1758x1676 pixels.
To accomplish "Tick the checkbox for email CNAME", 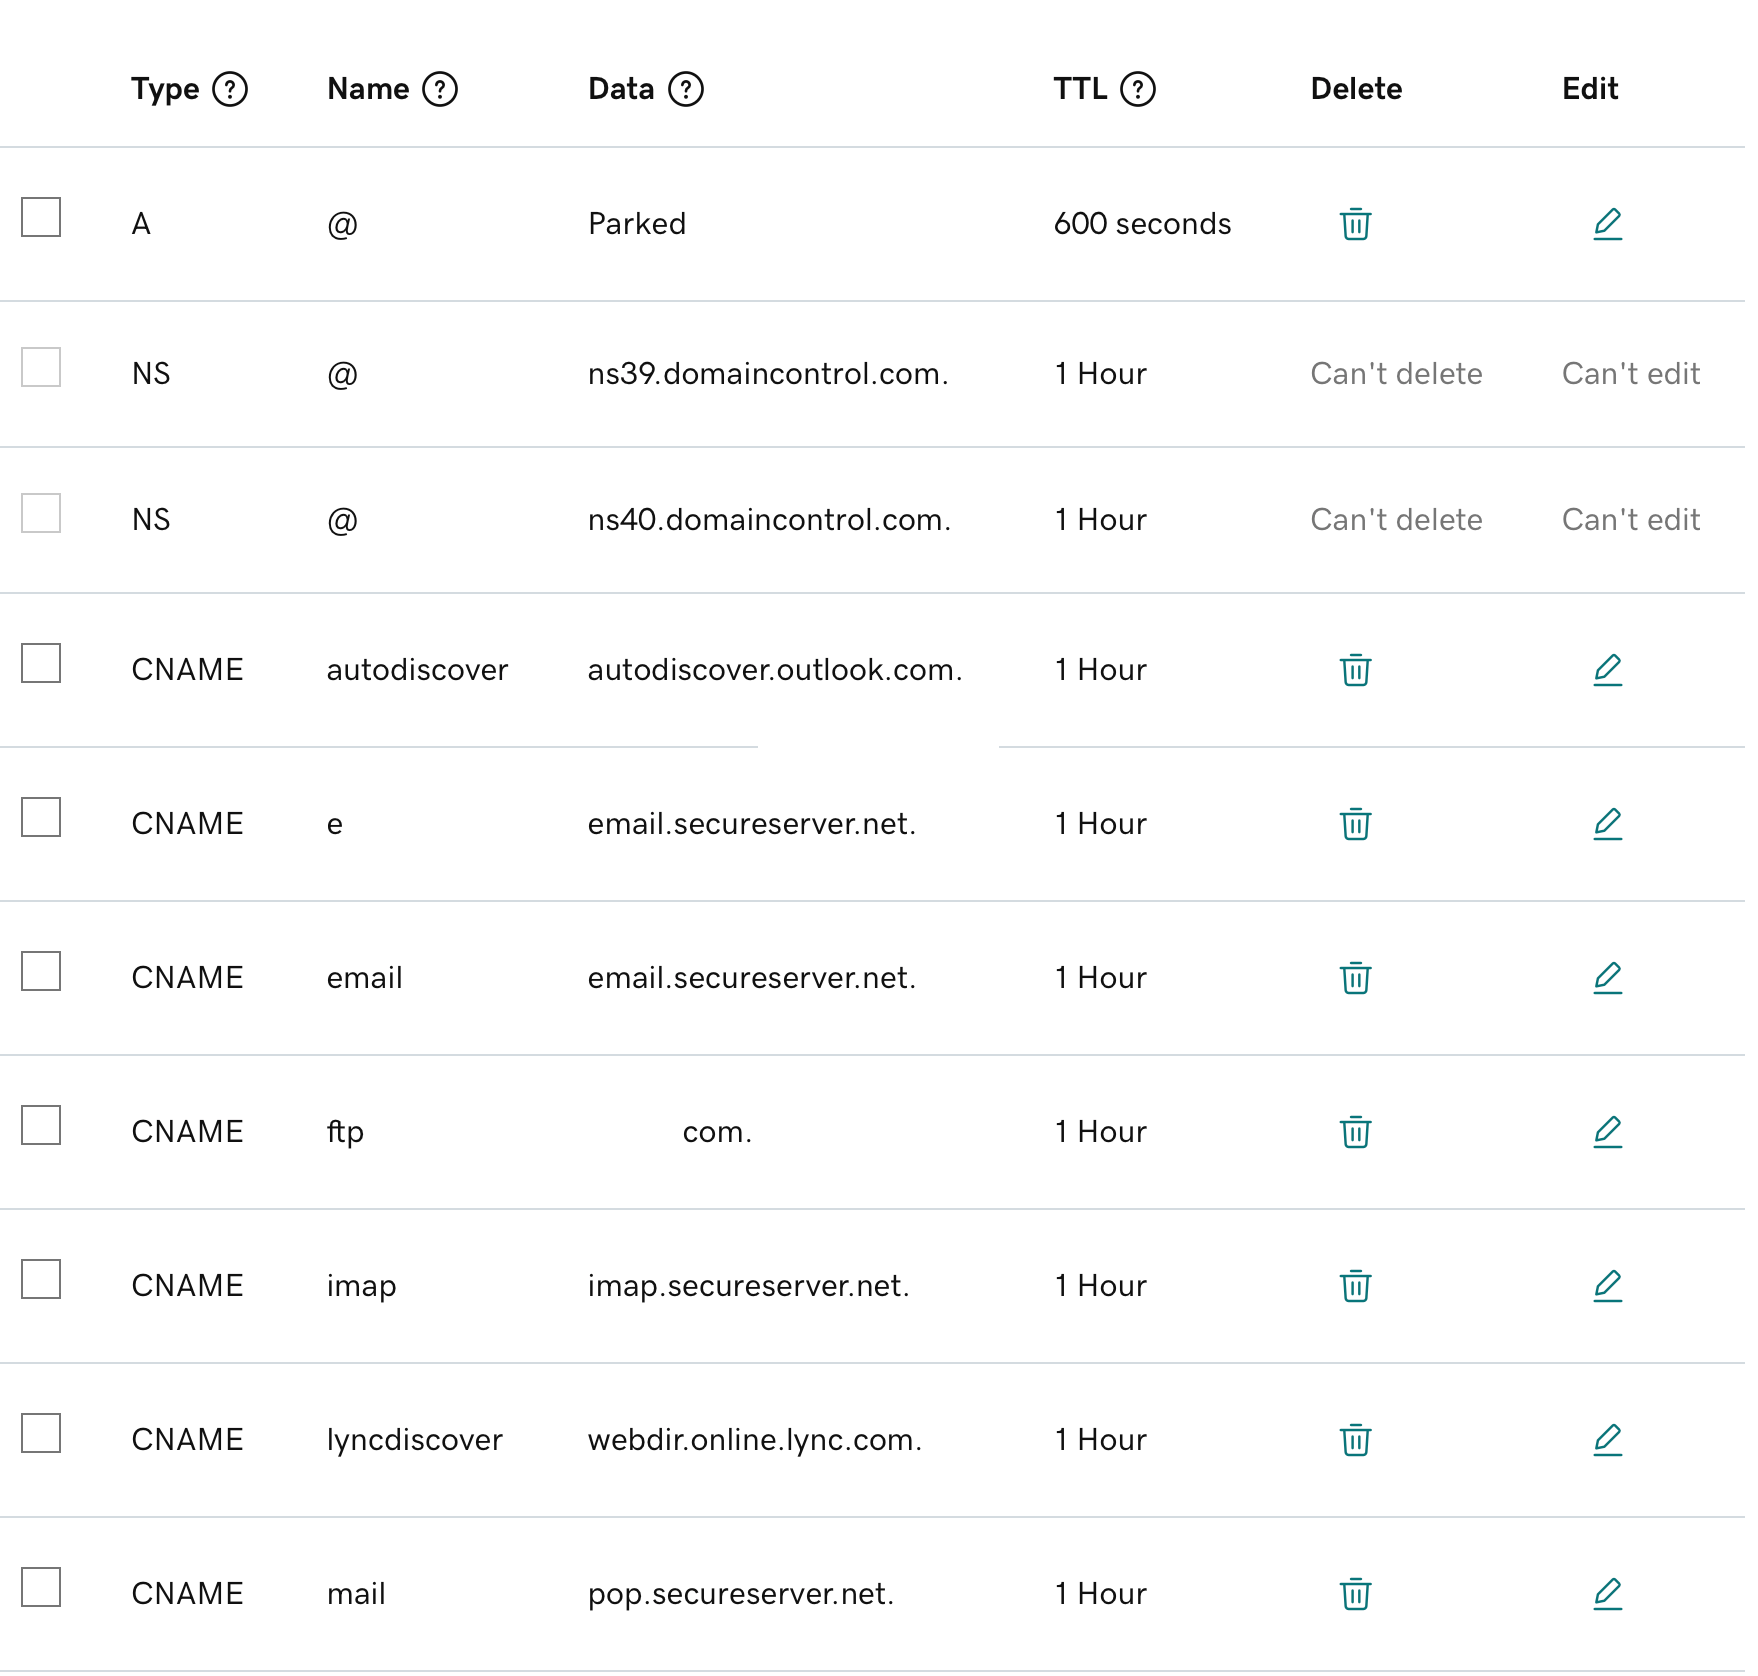I will 41,971.
